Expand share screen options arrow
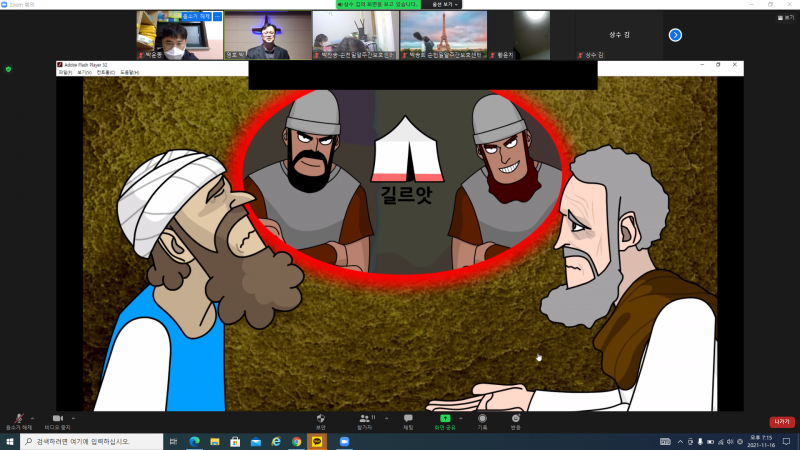Image resolution: width=800 pixels, height=450 pixels. tap(461, 418)
